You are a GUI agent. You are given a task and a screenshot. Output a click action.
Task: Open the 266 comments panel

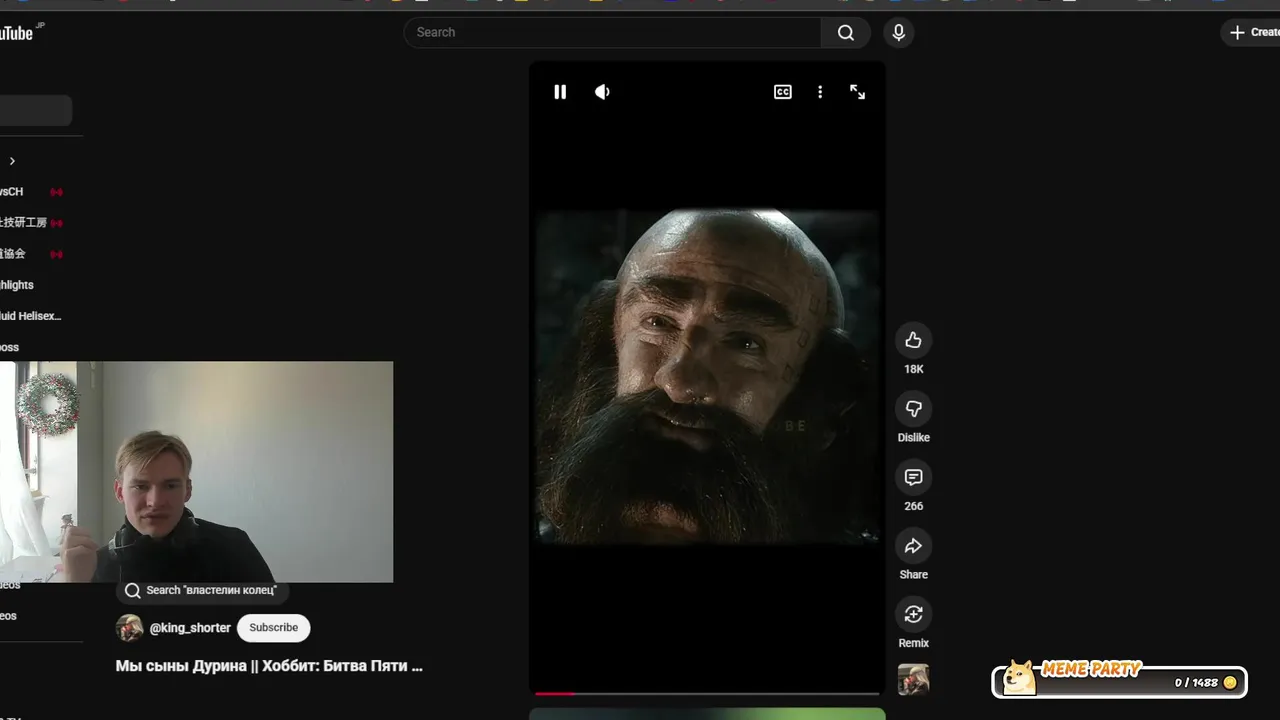913,477
